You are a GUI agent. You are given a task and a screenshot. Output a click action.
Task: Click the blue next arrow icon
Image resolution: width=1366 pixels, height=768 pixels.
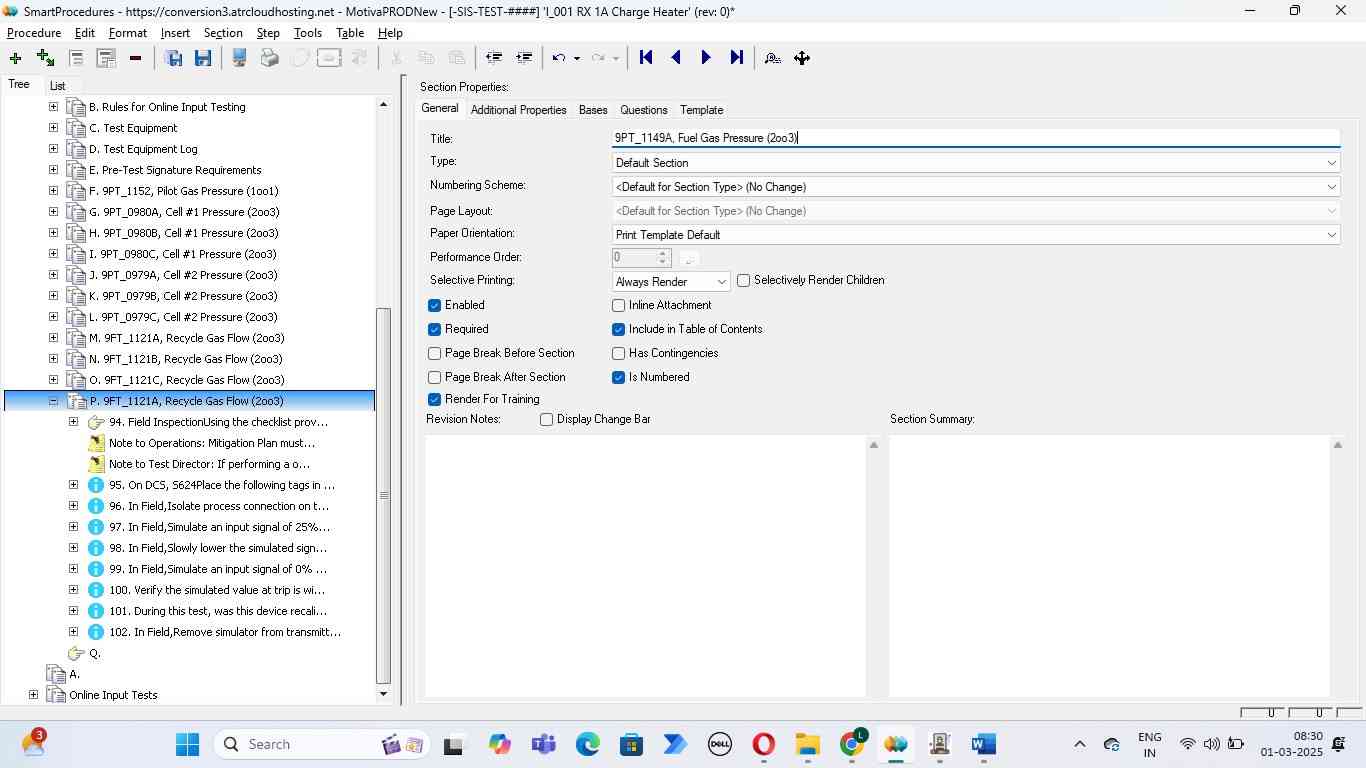706,58
